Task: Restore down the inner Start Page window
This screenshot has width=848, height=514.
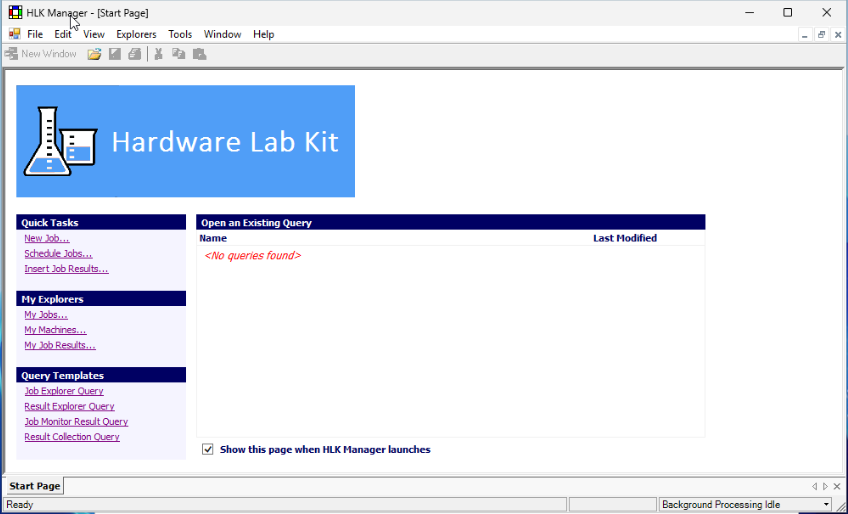Action: click(822, 35)
